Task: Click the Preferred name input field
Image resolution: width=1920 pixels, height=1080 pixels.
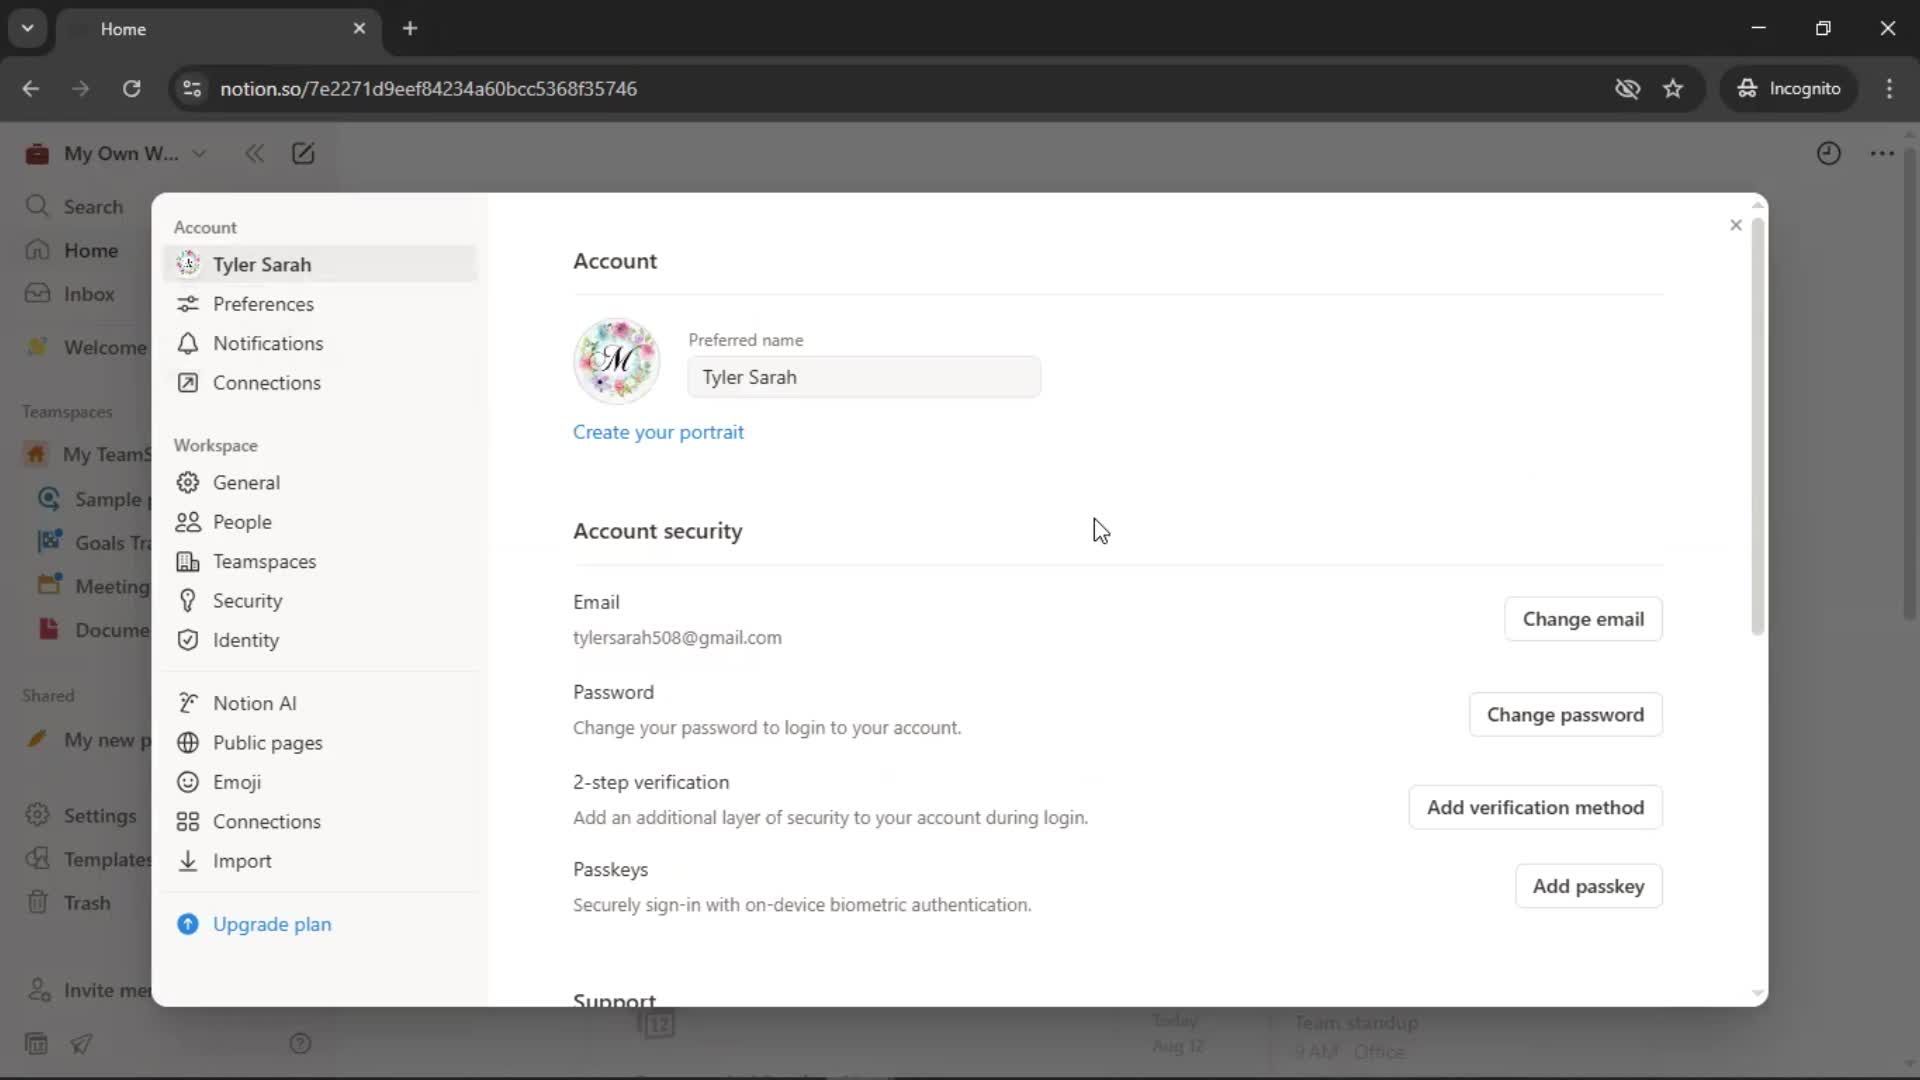Action: [864, 377]
